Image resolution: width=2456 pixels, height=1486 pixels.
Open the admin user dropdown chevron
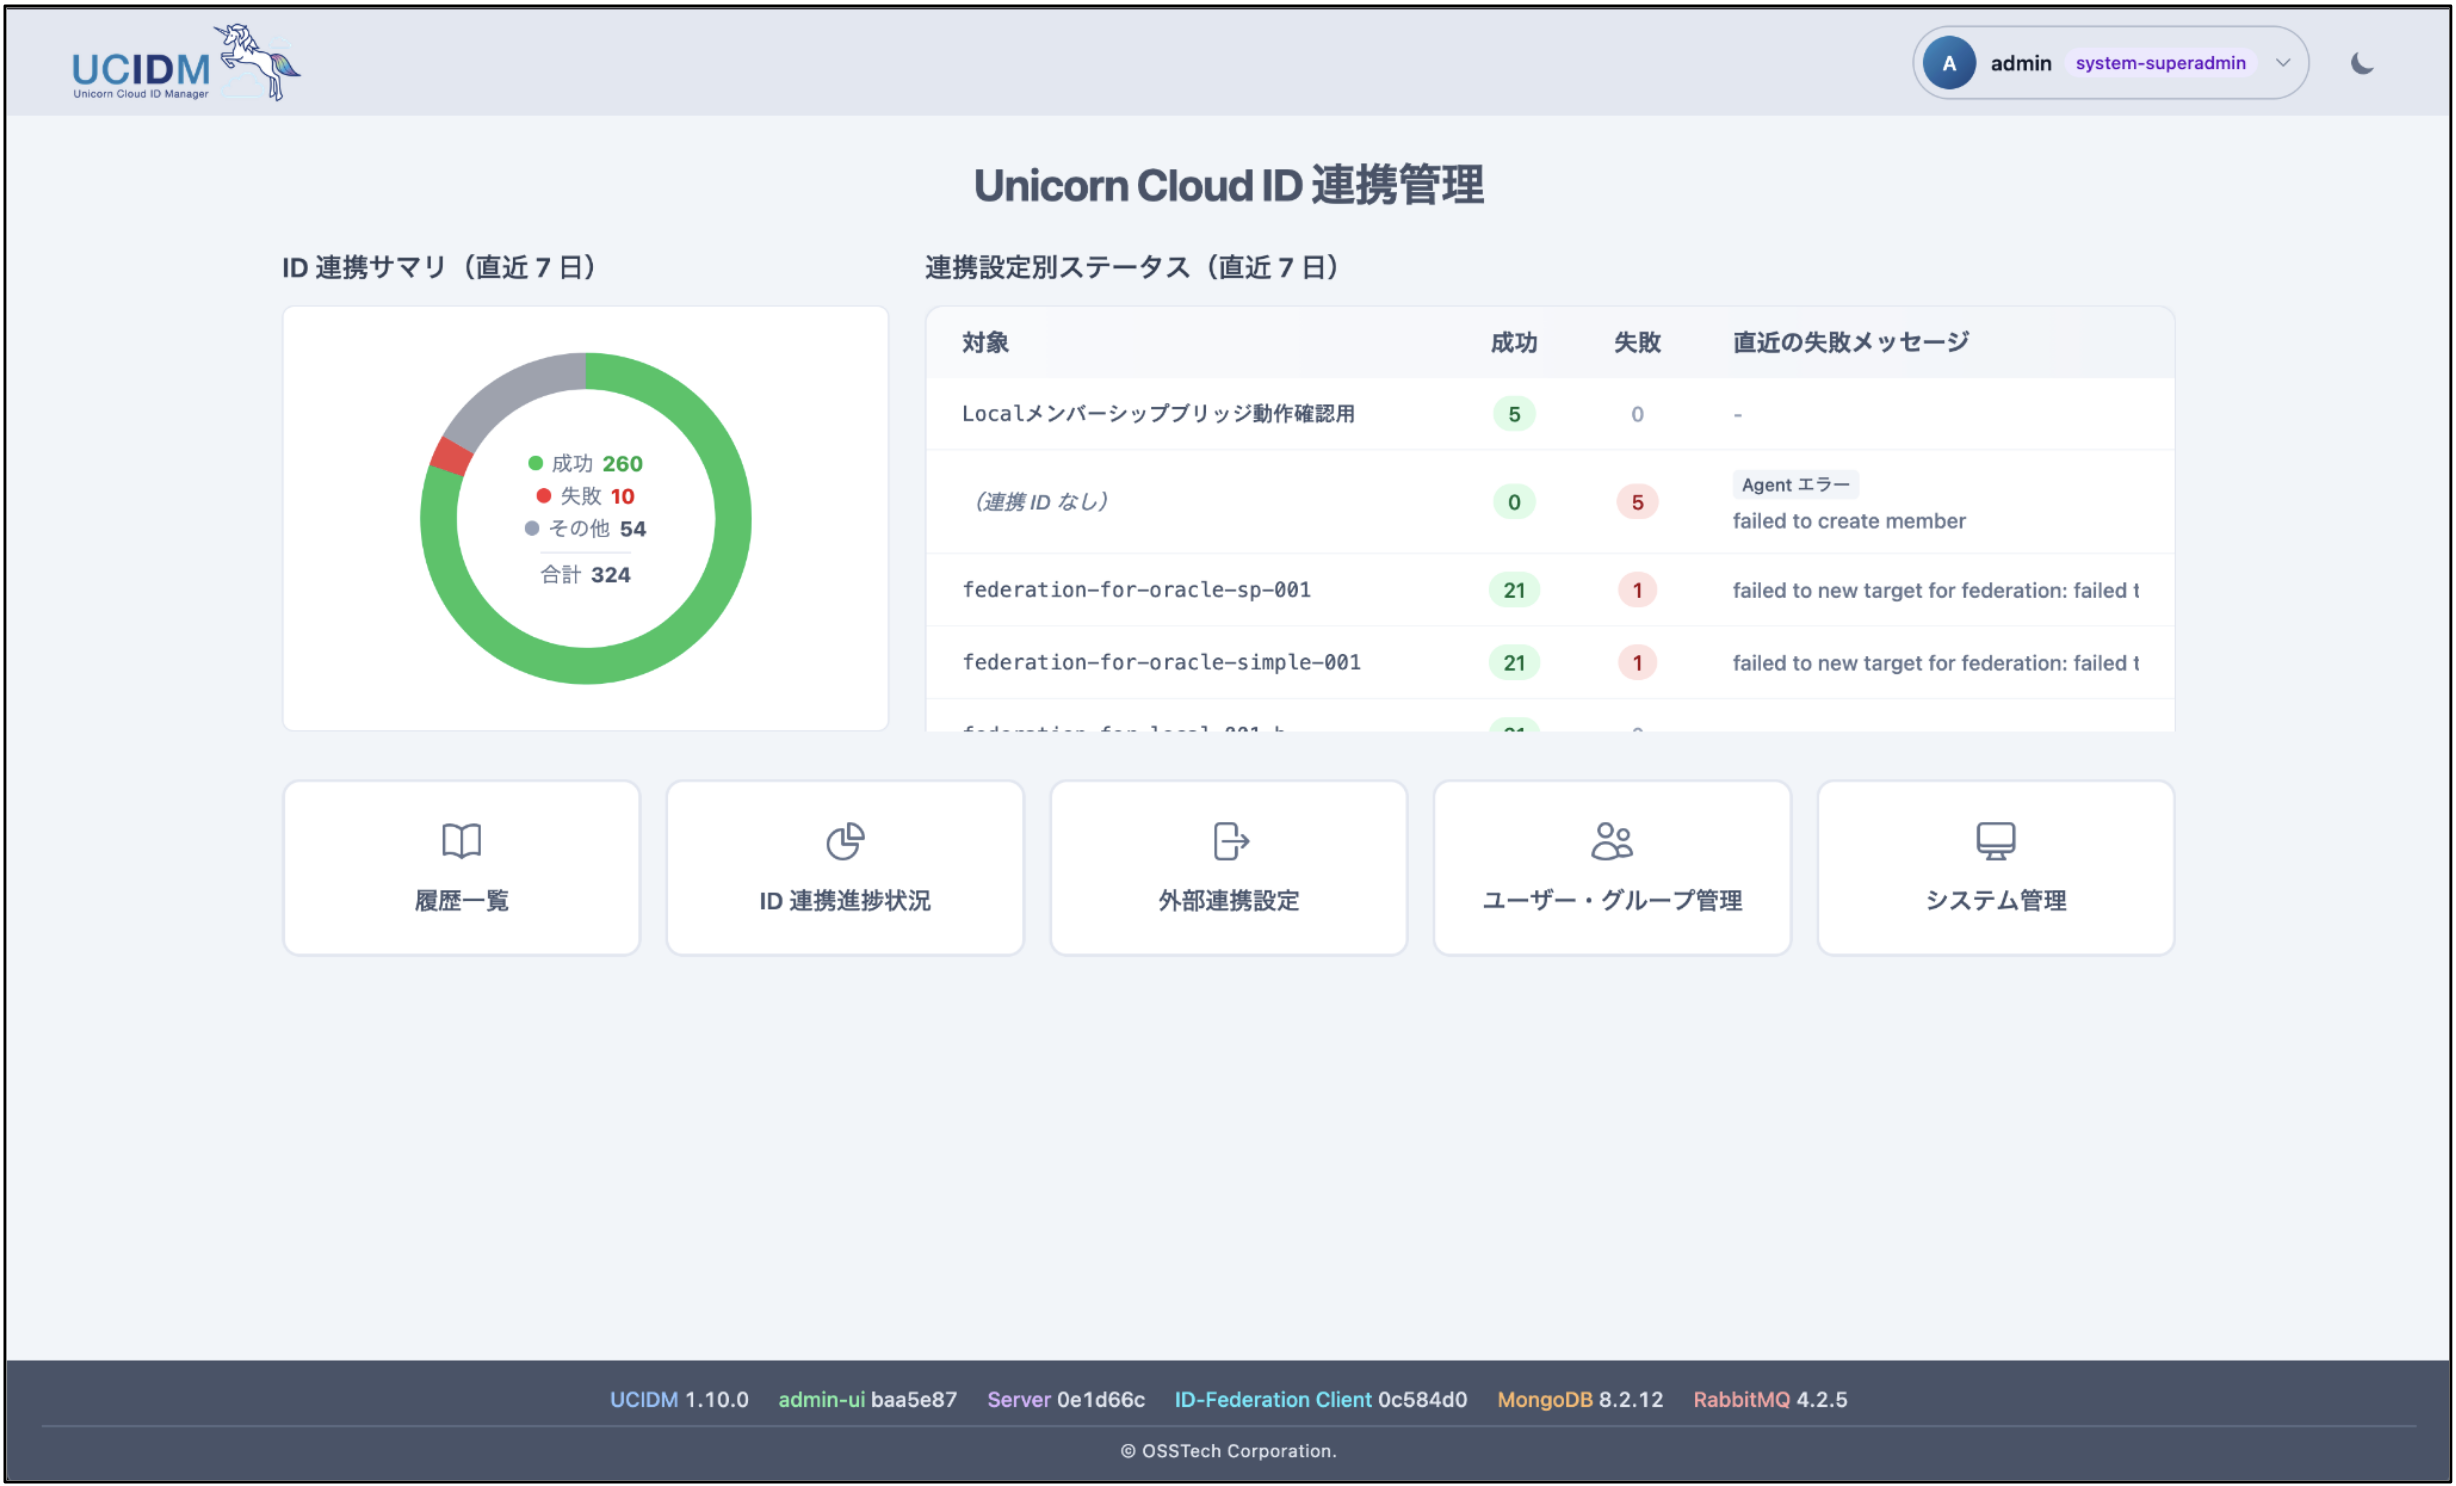(2282, 63)
